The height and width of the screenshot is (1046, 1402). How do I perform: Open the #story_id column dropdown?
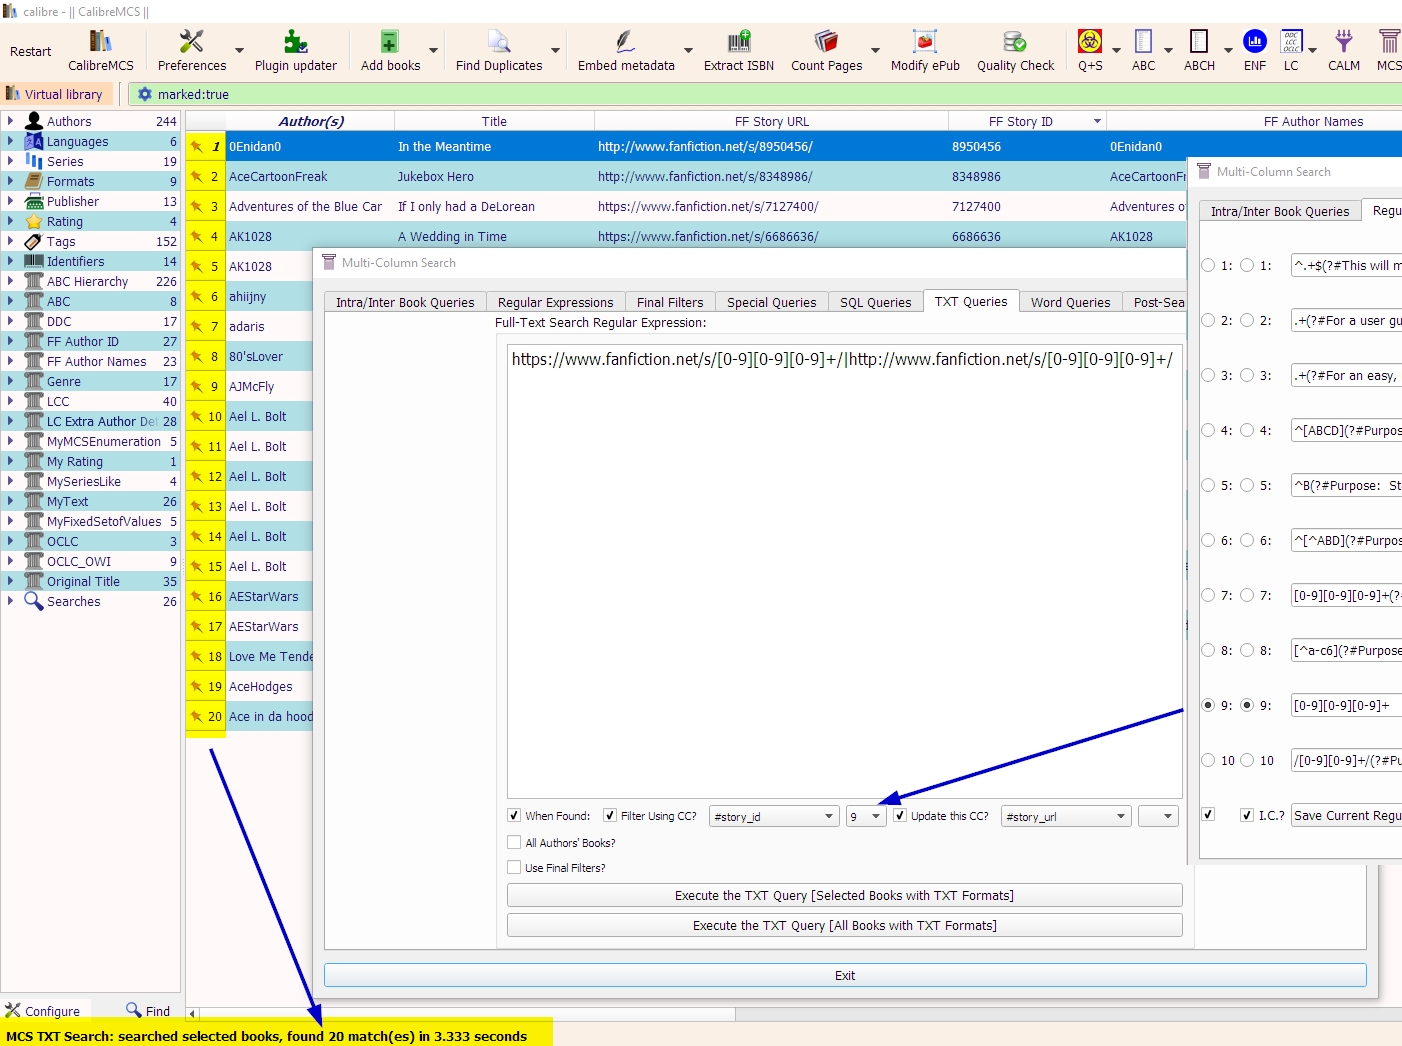773,816
